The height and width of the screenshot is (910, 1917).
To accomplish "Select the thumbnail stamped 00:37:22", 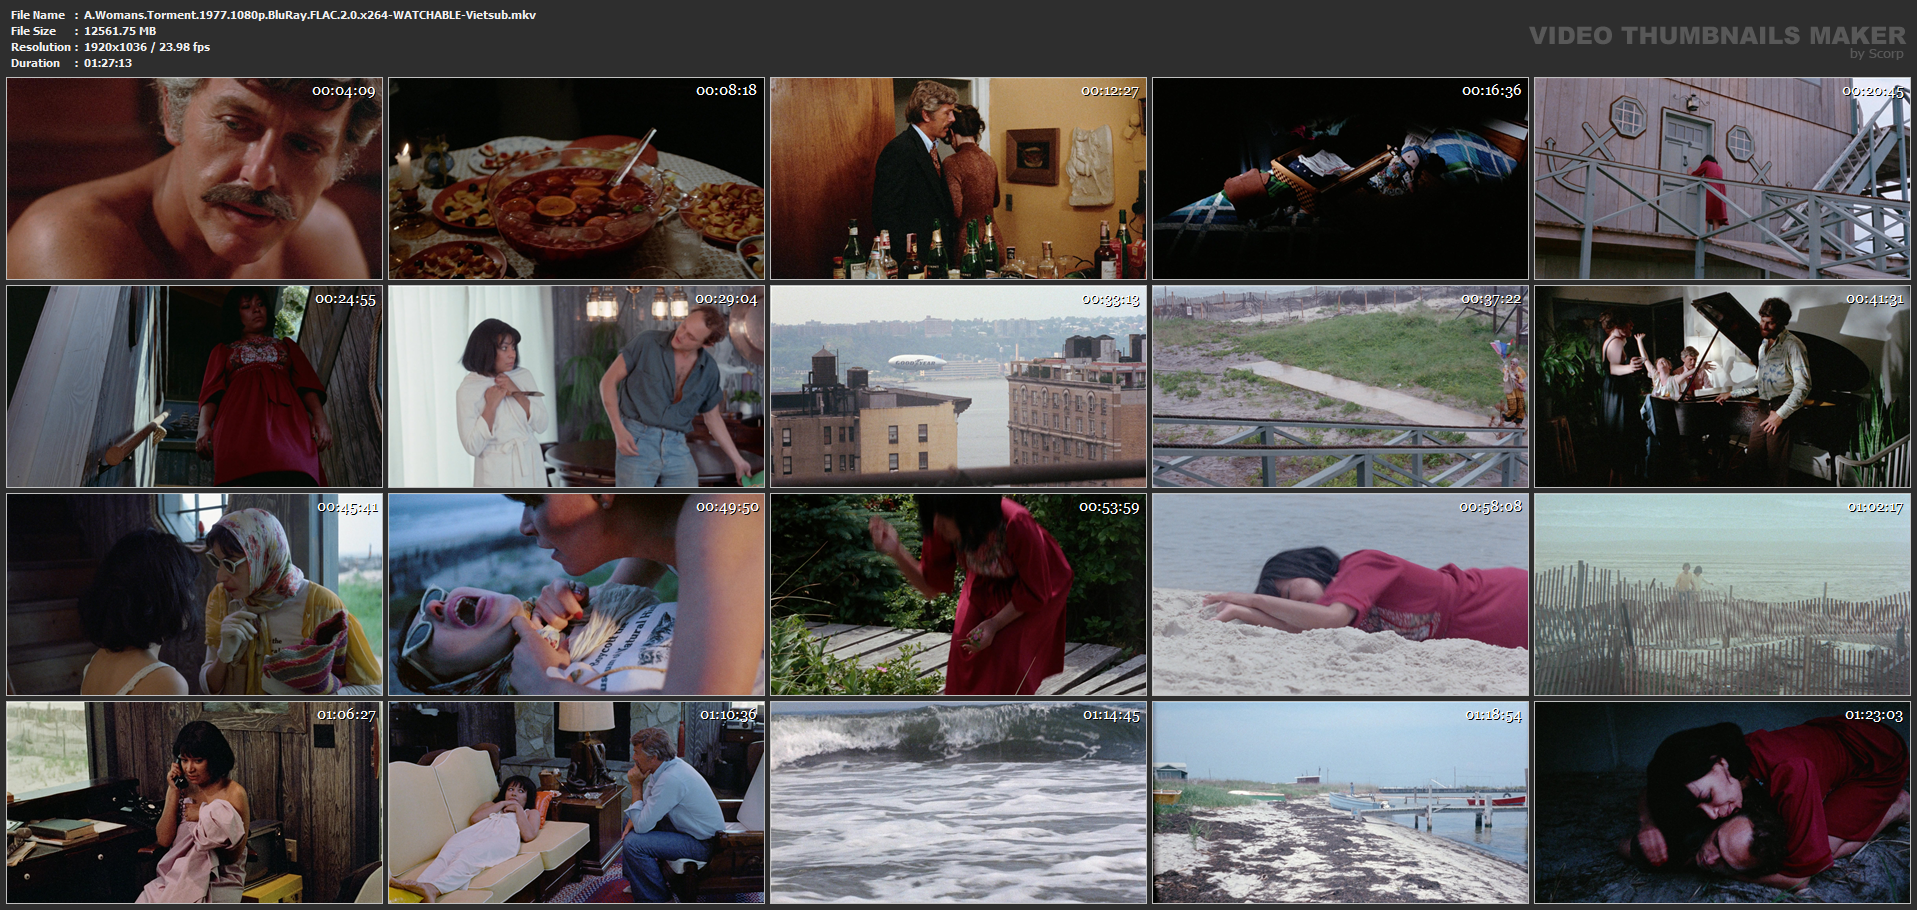I will 1340,386.
